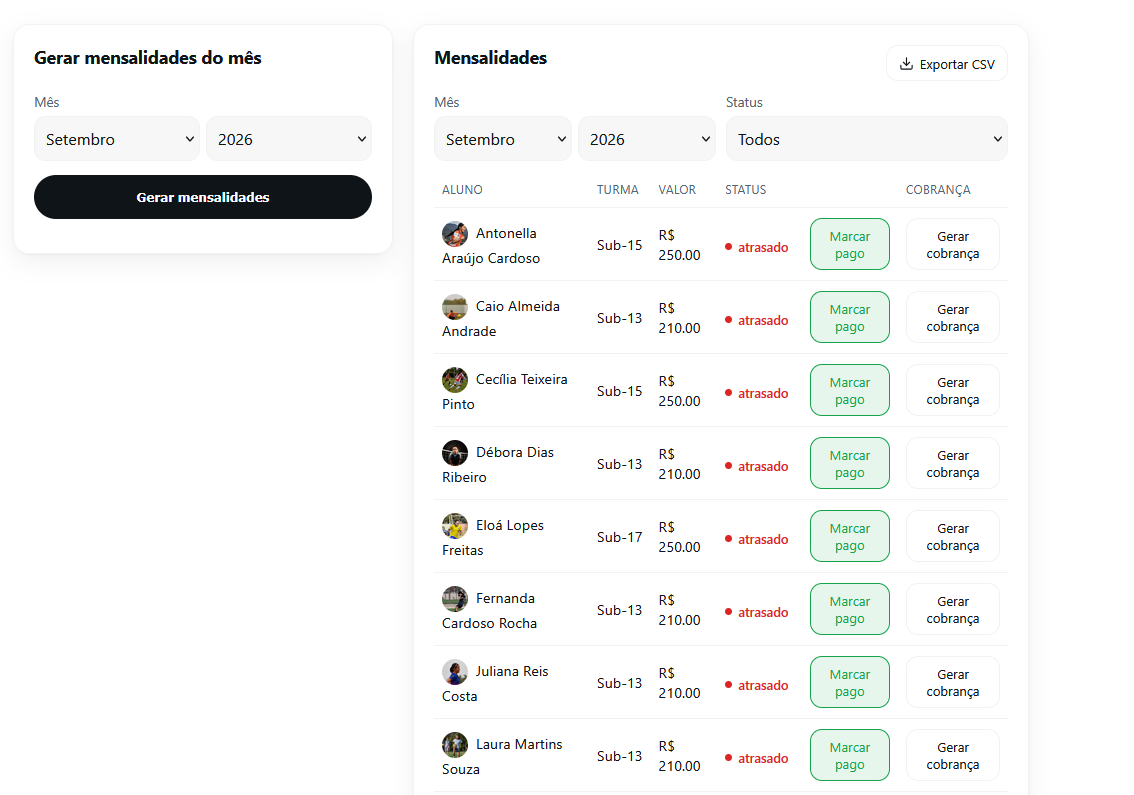This screenshot has height=795, width=1134.
Task: Click R$ 210.00 in Juliana Reis Costa's row
Action: tap(679, 683)
